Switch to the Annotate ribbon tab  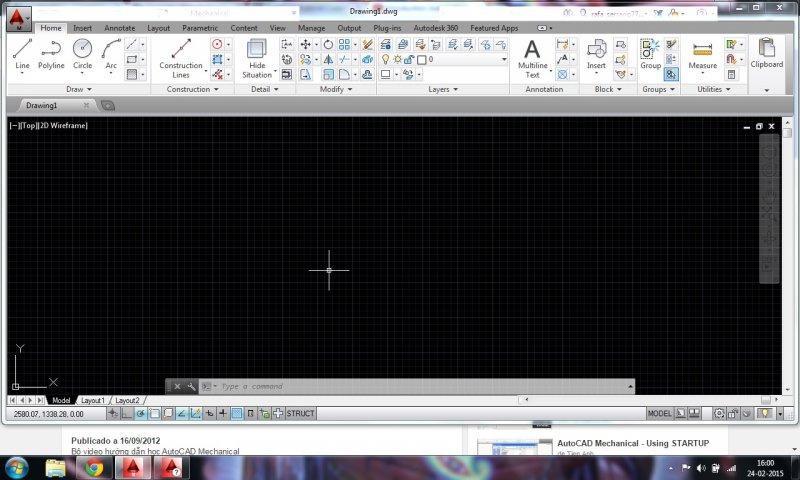(x=119, y=28)
